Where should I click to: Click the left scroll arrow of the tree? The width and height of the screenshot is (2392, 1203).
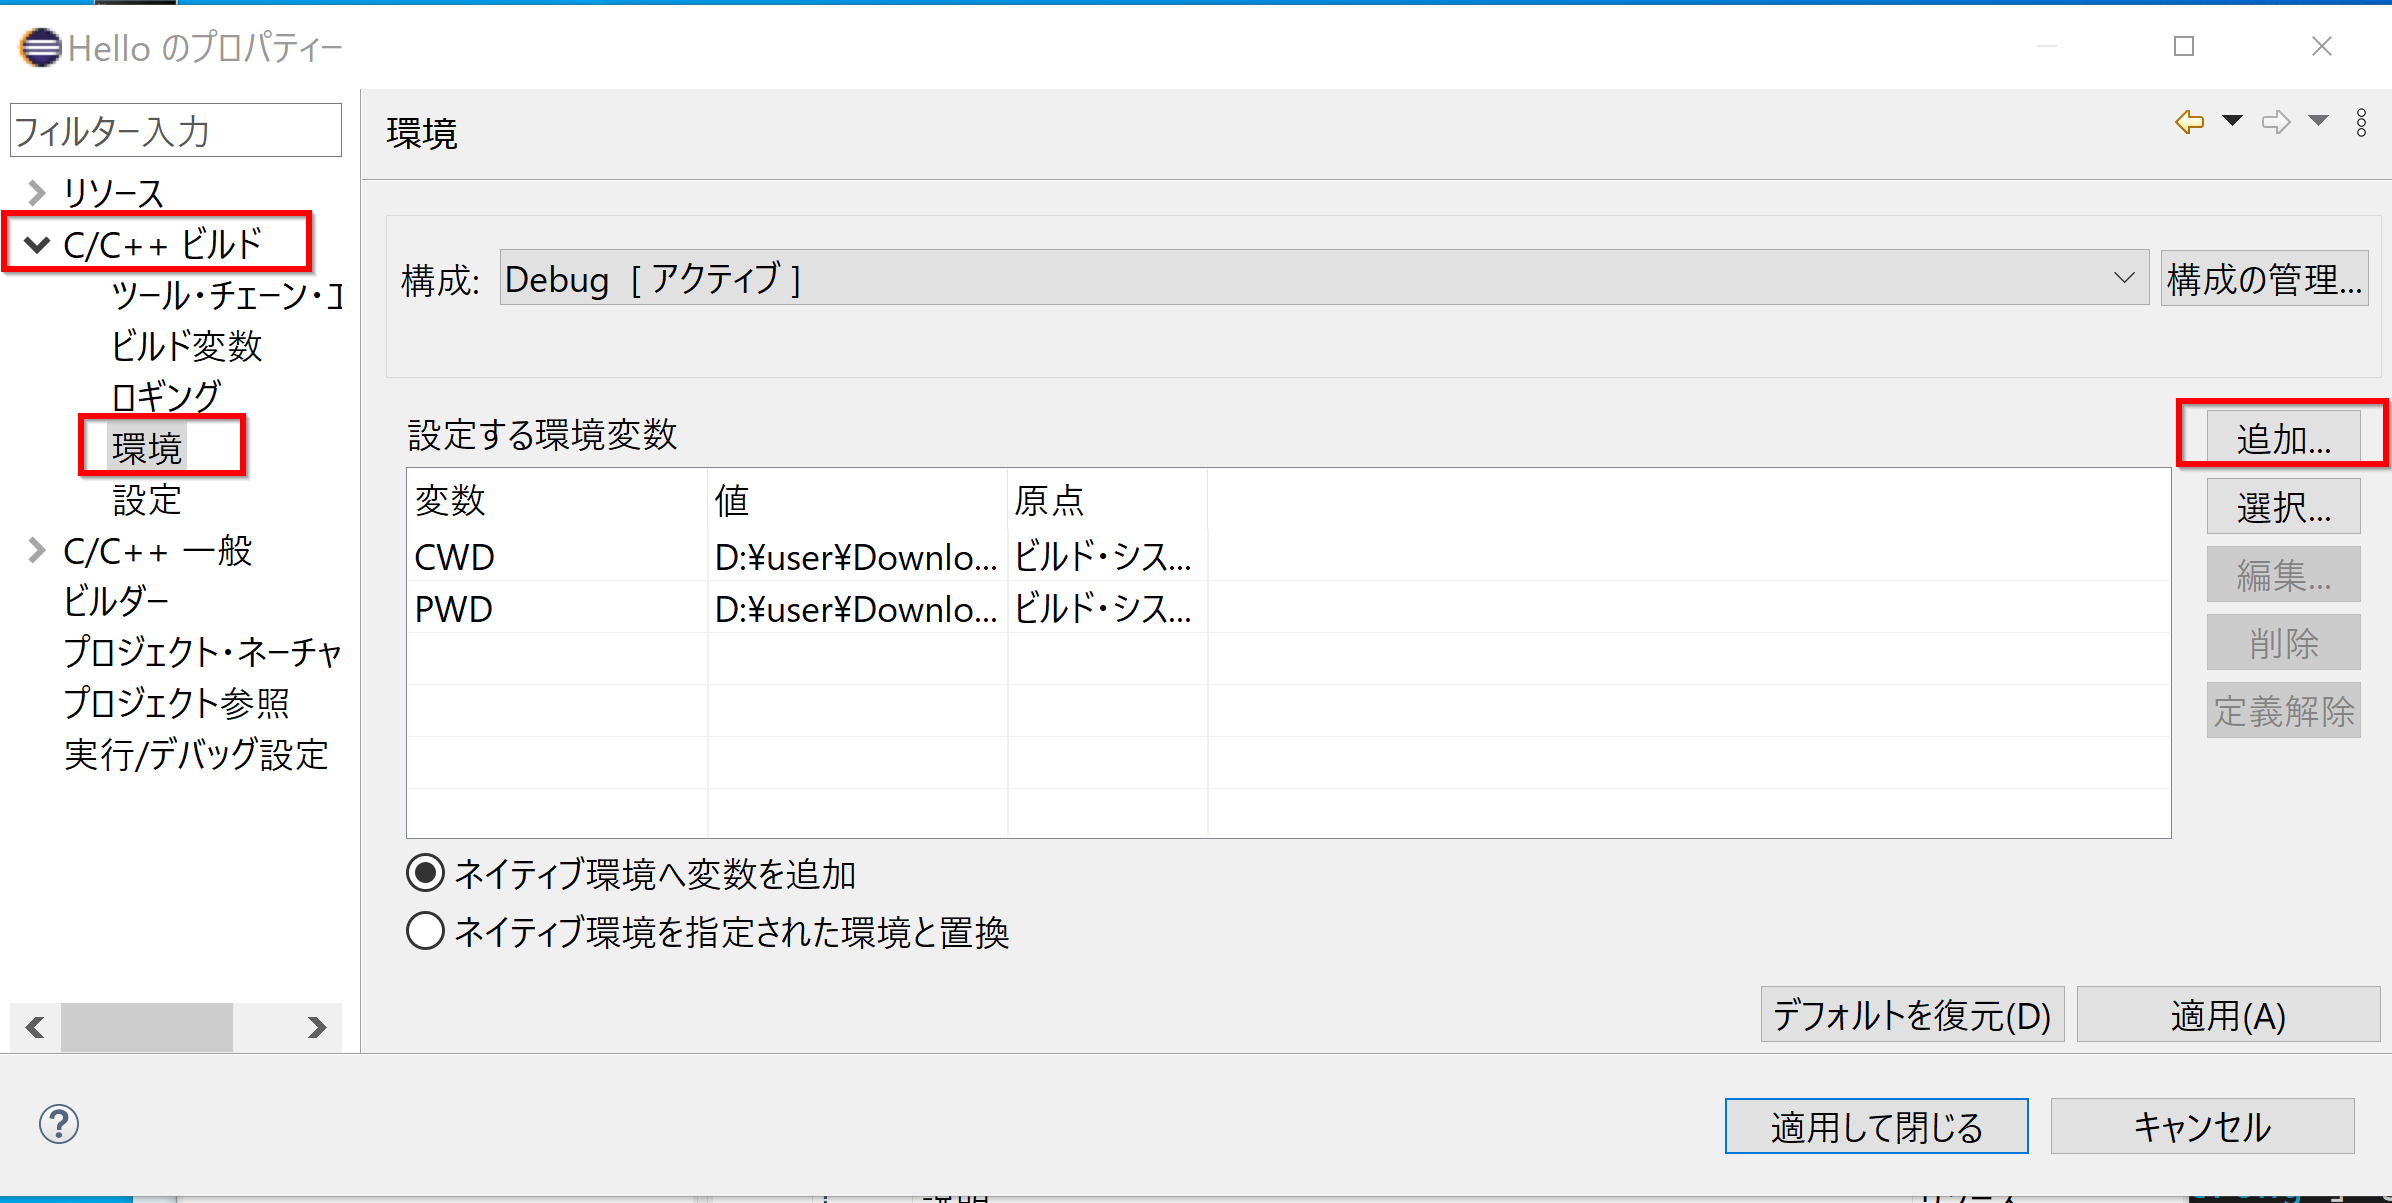[x=35, y=1027]
